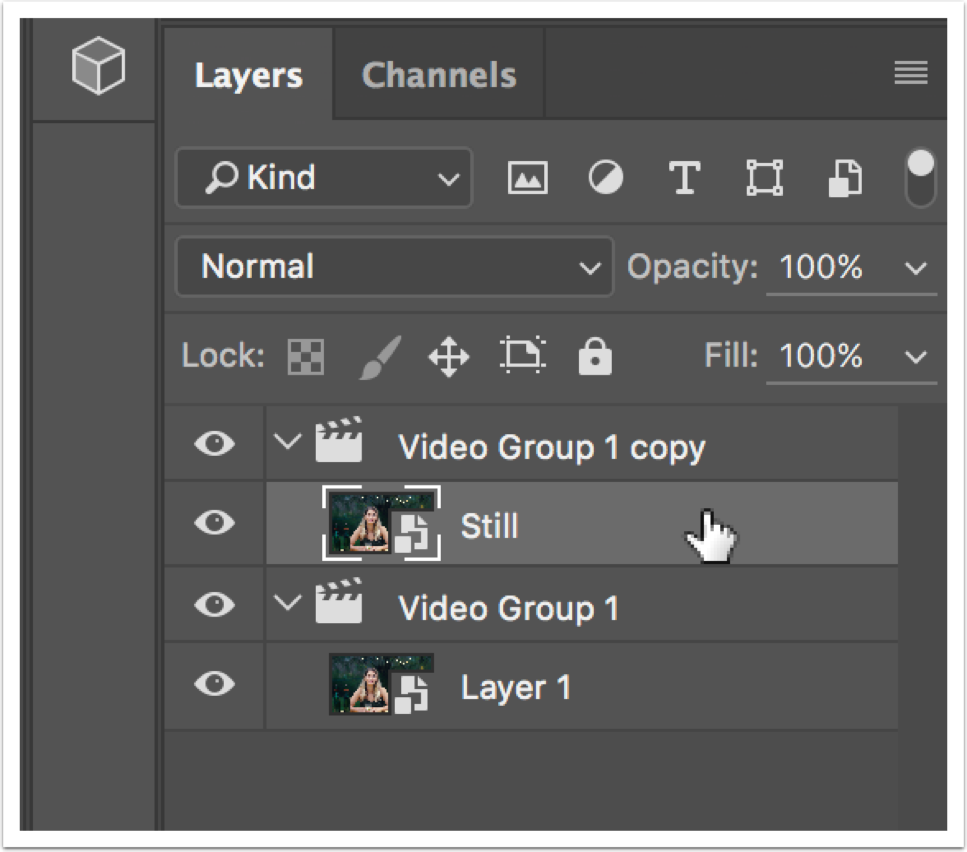Hide the Still layer

coord(215,522)
